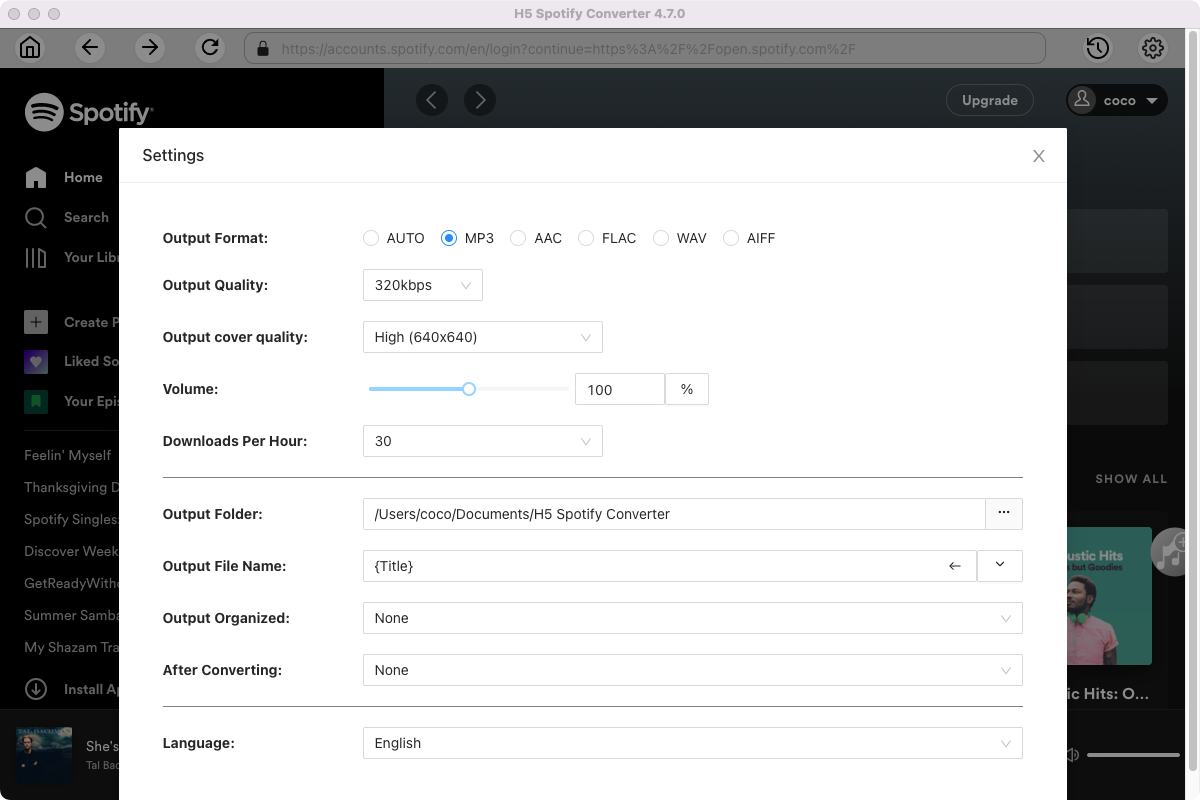Go to the converter home page icon
1200x800 pixels.
(x=31, y=47)
